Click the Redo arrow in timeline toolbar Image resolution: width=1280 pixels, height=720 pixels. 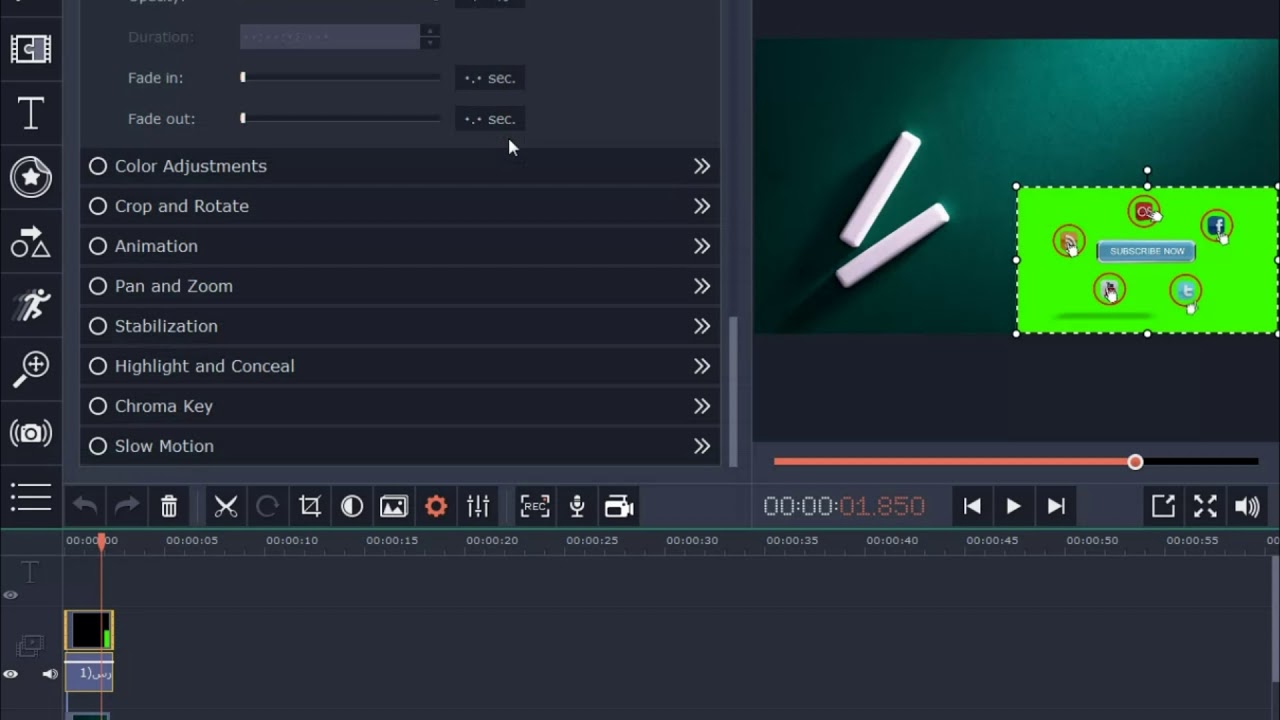click(x=127, y=507)
